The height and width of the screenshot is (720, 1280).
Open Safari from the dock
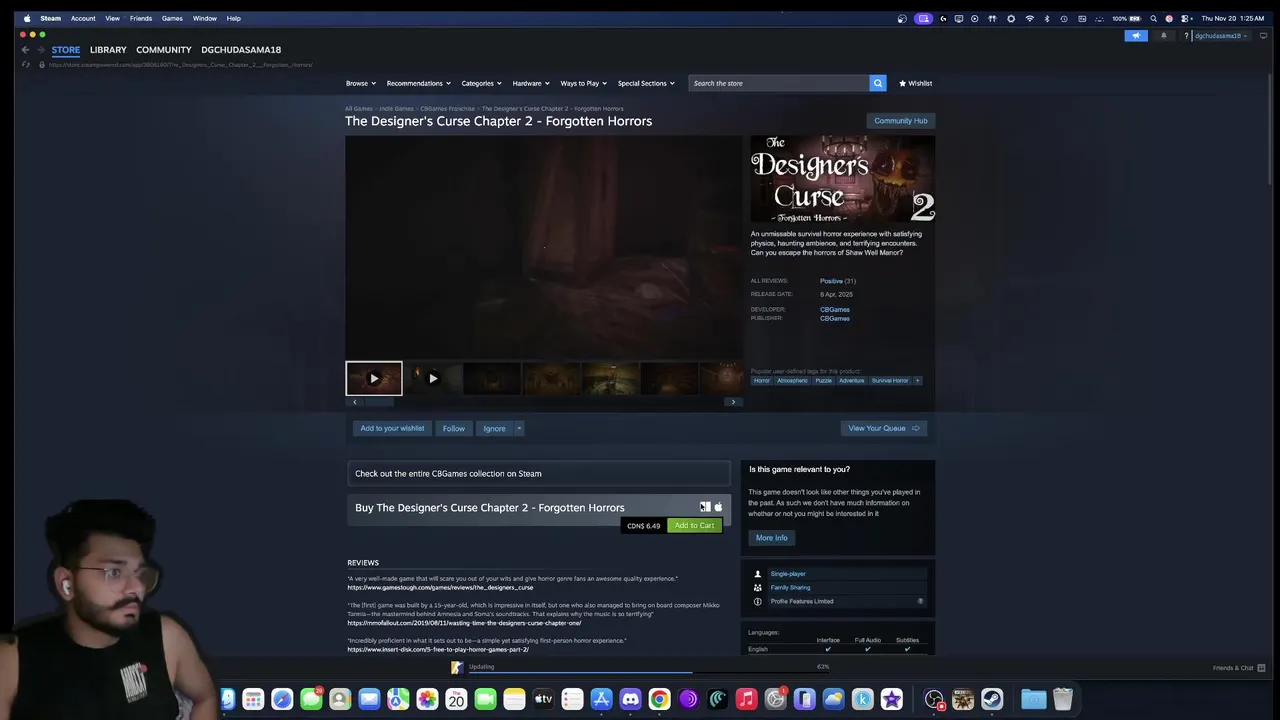pyautogui.click(x=282, y=699)
